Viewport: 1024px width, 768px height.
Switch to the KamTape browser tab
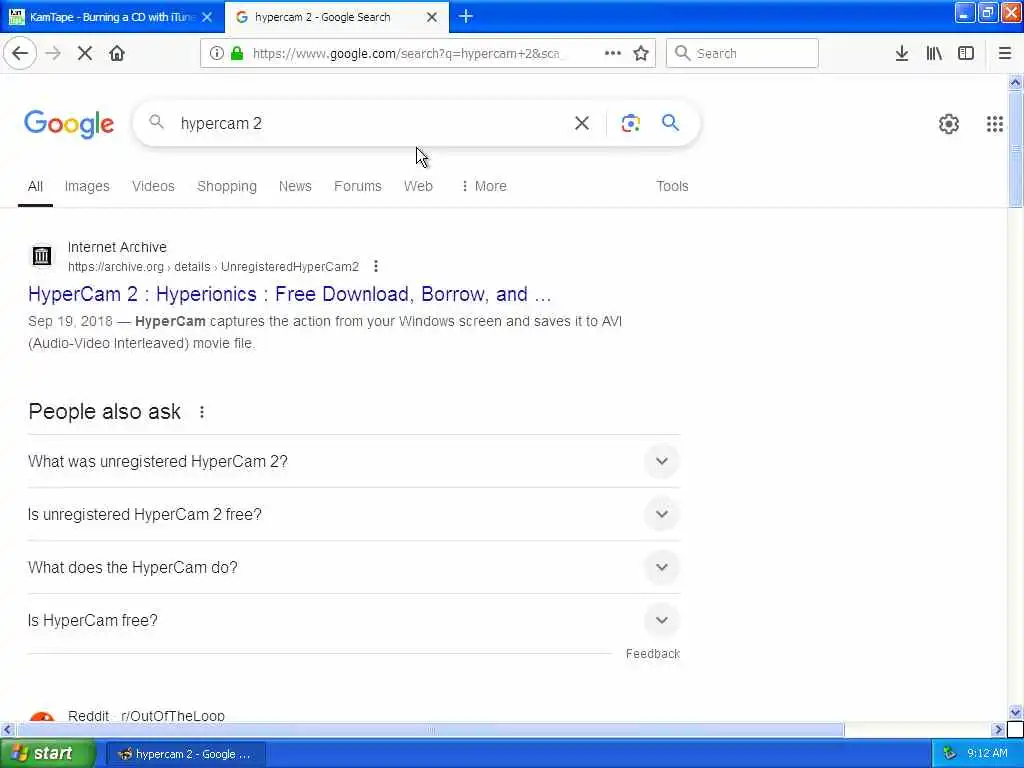click(112, 17)
